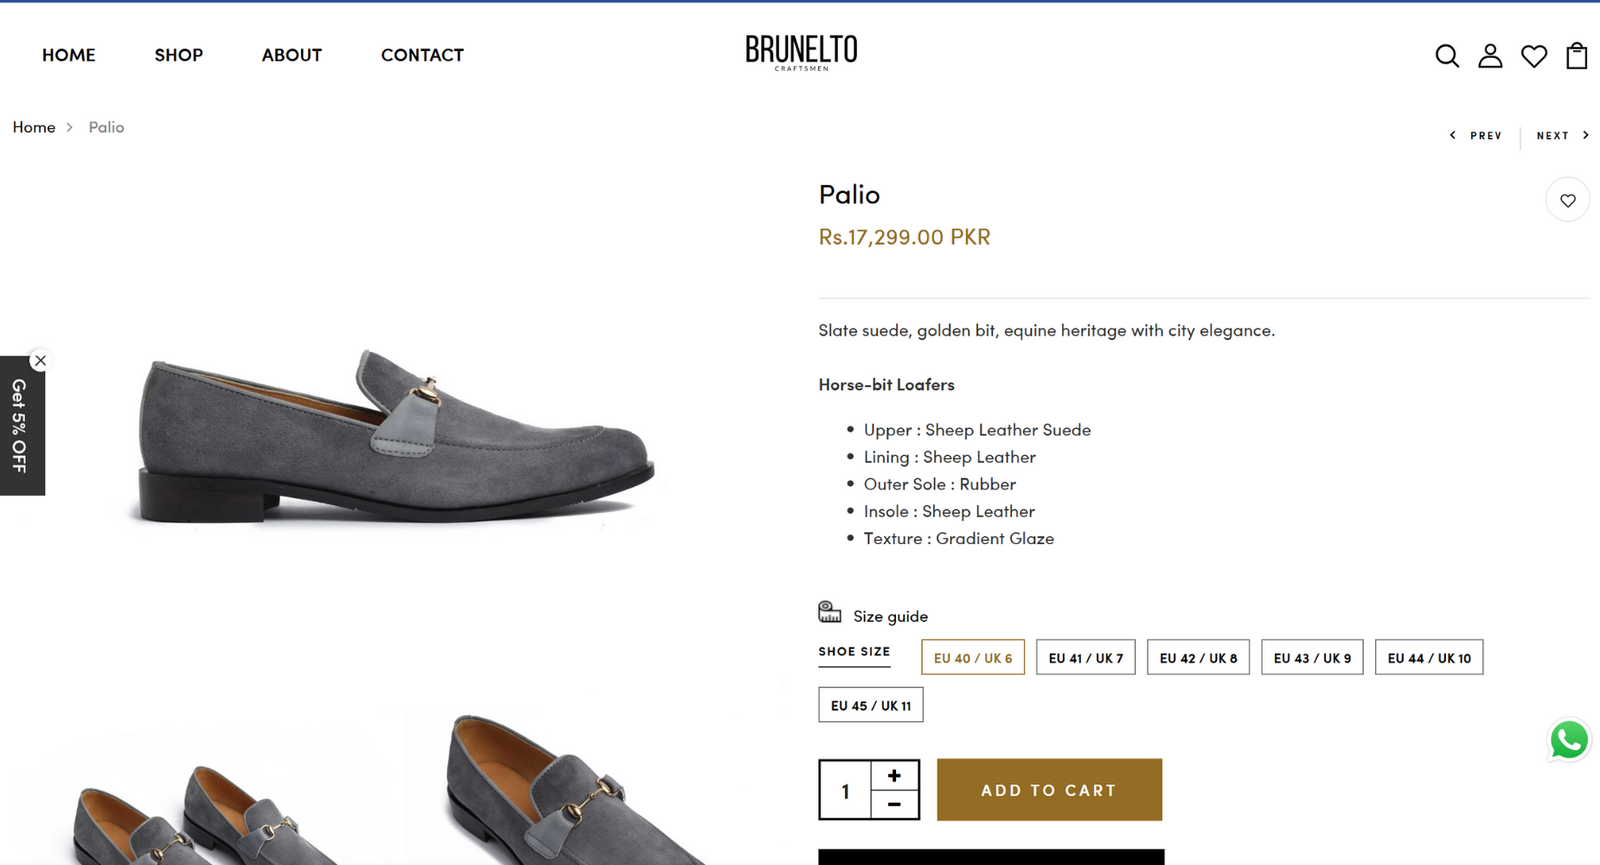Open the SHOP menu item
1600x865 pixels.
(x=179, y=55)
